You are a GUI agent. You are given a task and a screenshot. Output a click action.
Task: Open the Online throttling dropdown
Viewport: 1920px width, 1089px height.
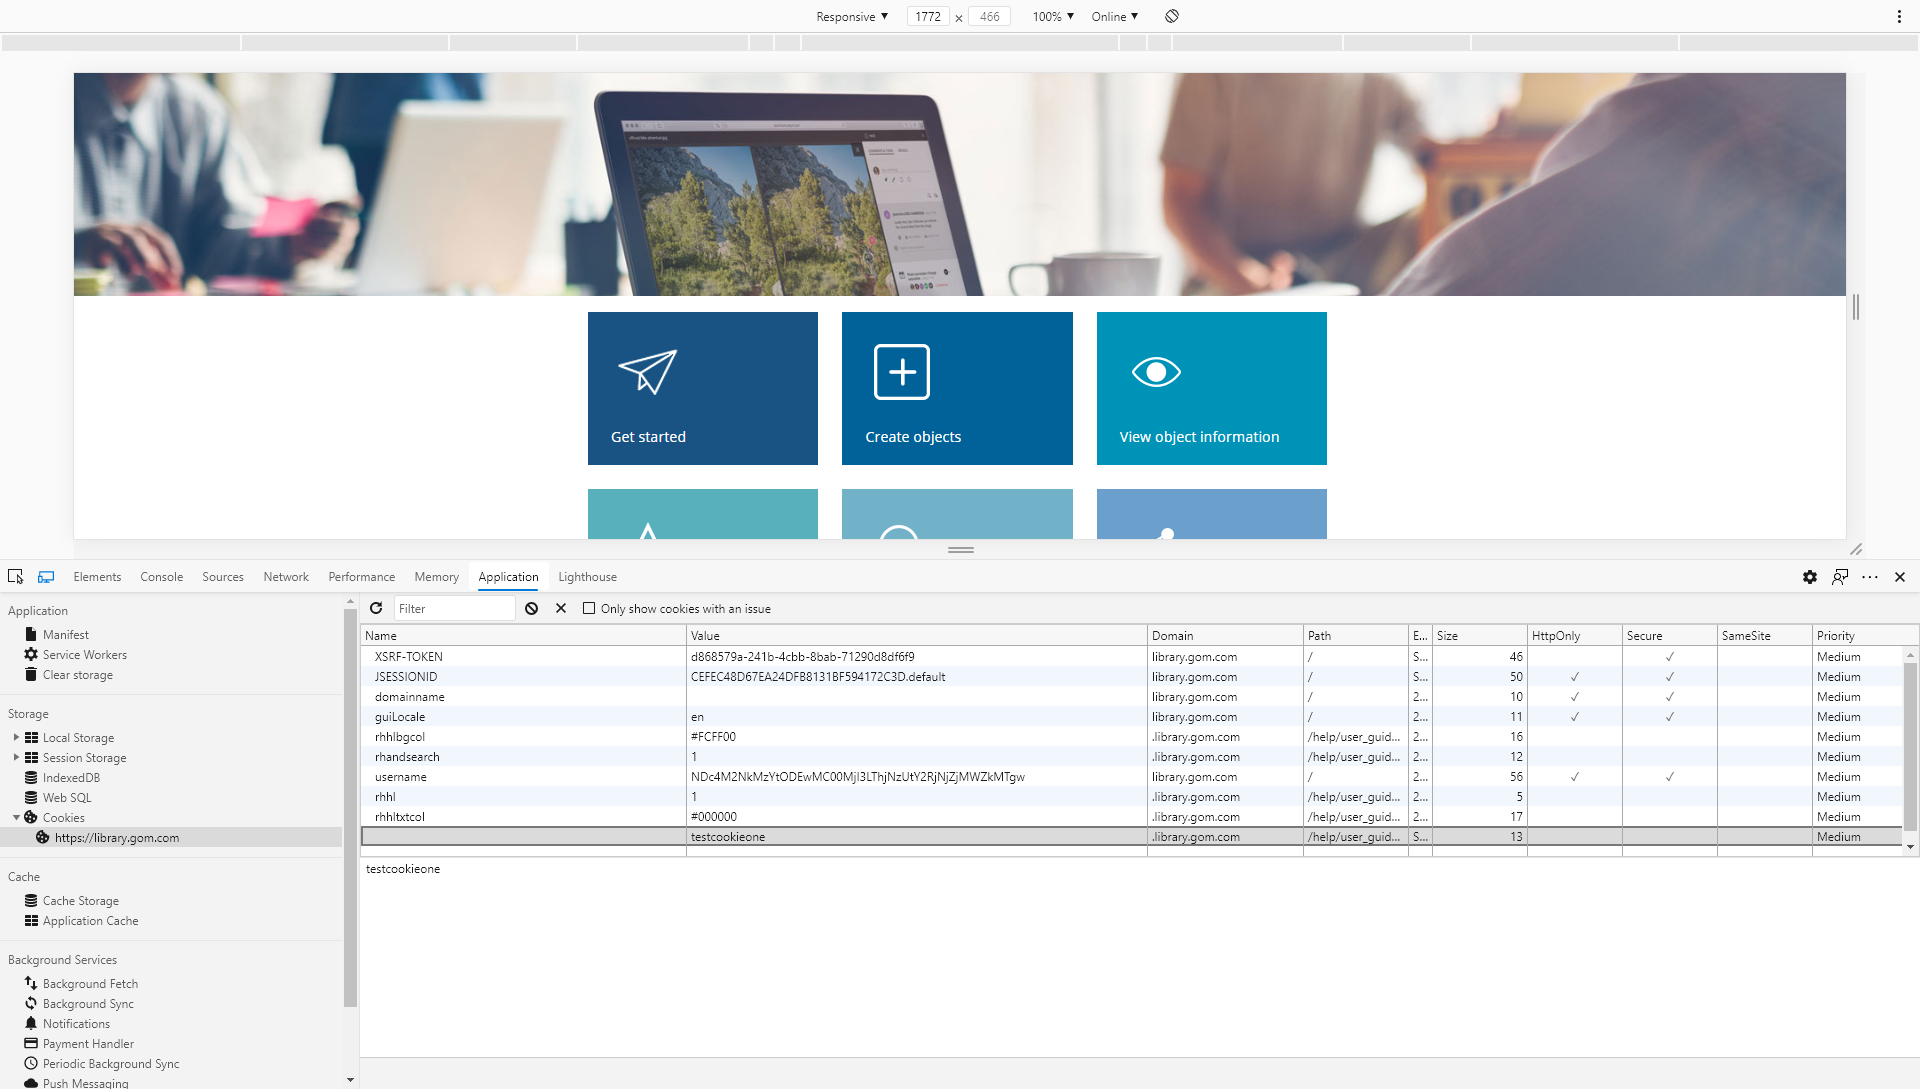(x=1113, y=16)
